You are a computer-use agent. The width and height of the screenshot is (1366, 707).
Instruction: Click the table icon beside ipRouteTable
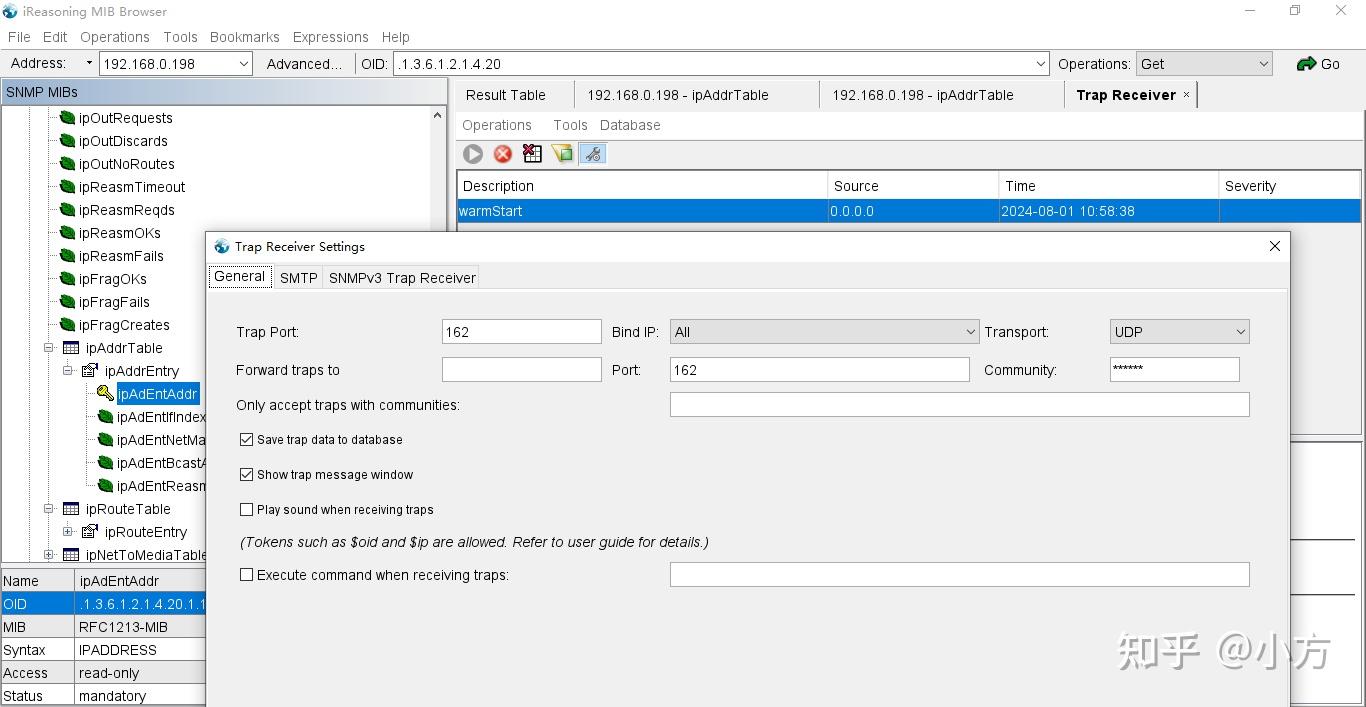(x=70, y=509)
